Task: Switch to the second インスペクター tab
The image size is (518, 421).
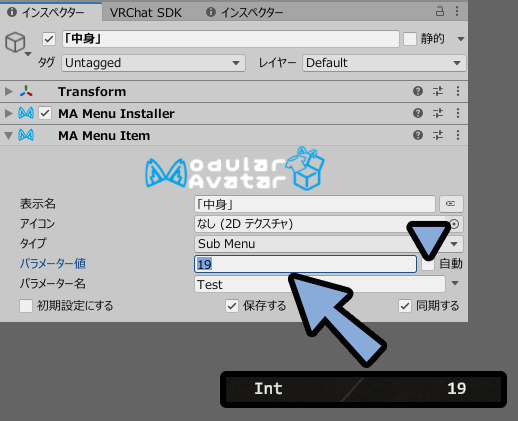Action: tap(245, 13)
